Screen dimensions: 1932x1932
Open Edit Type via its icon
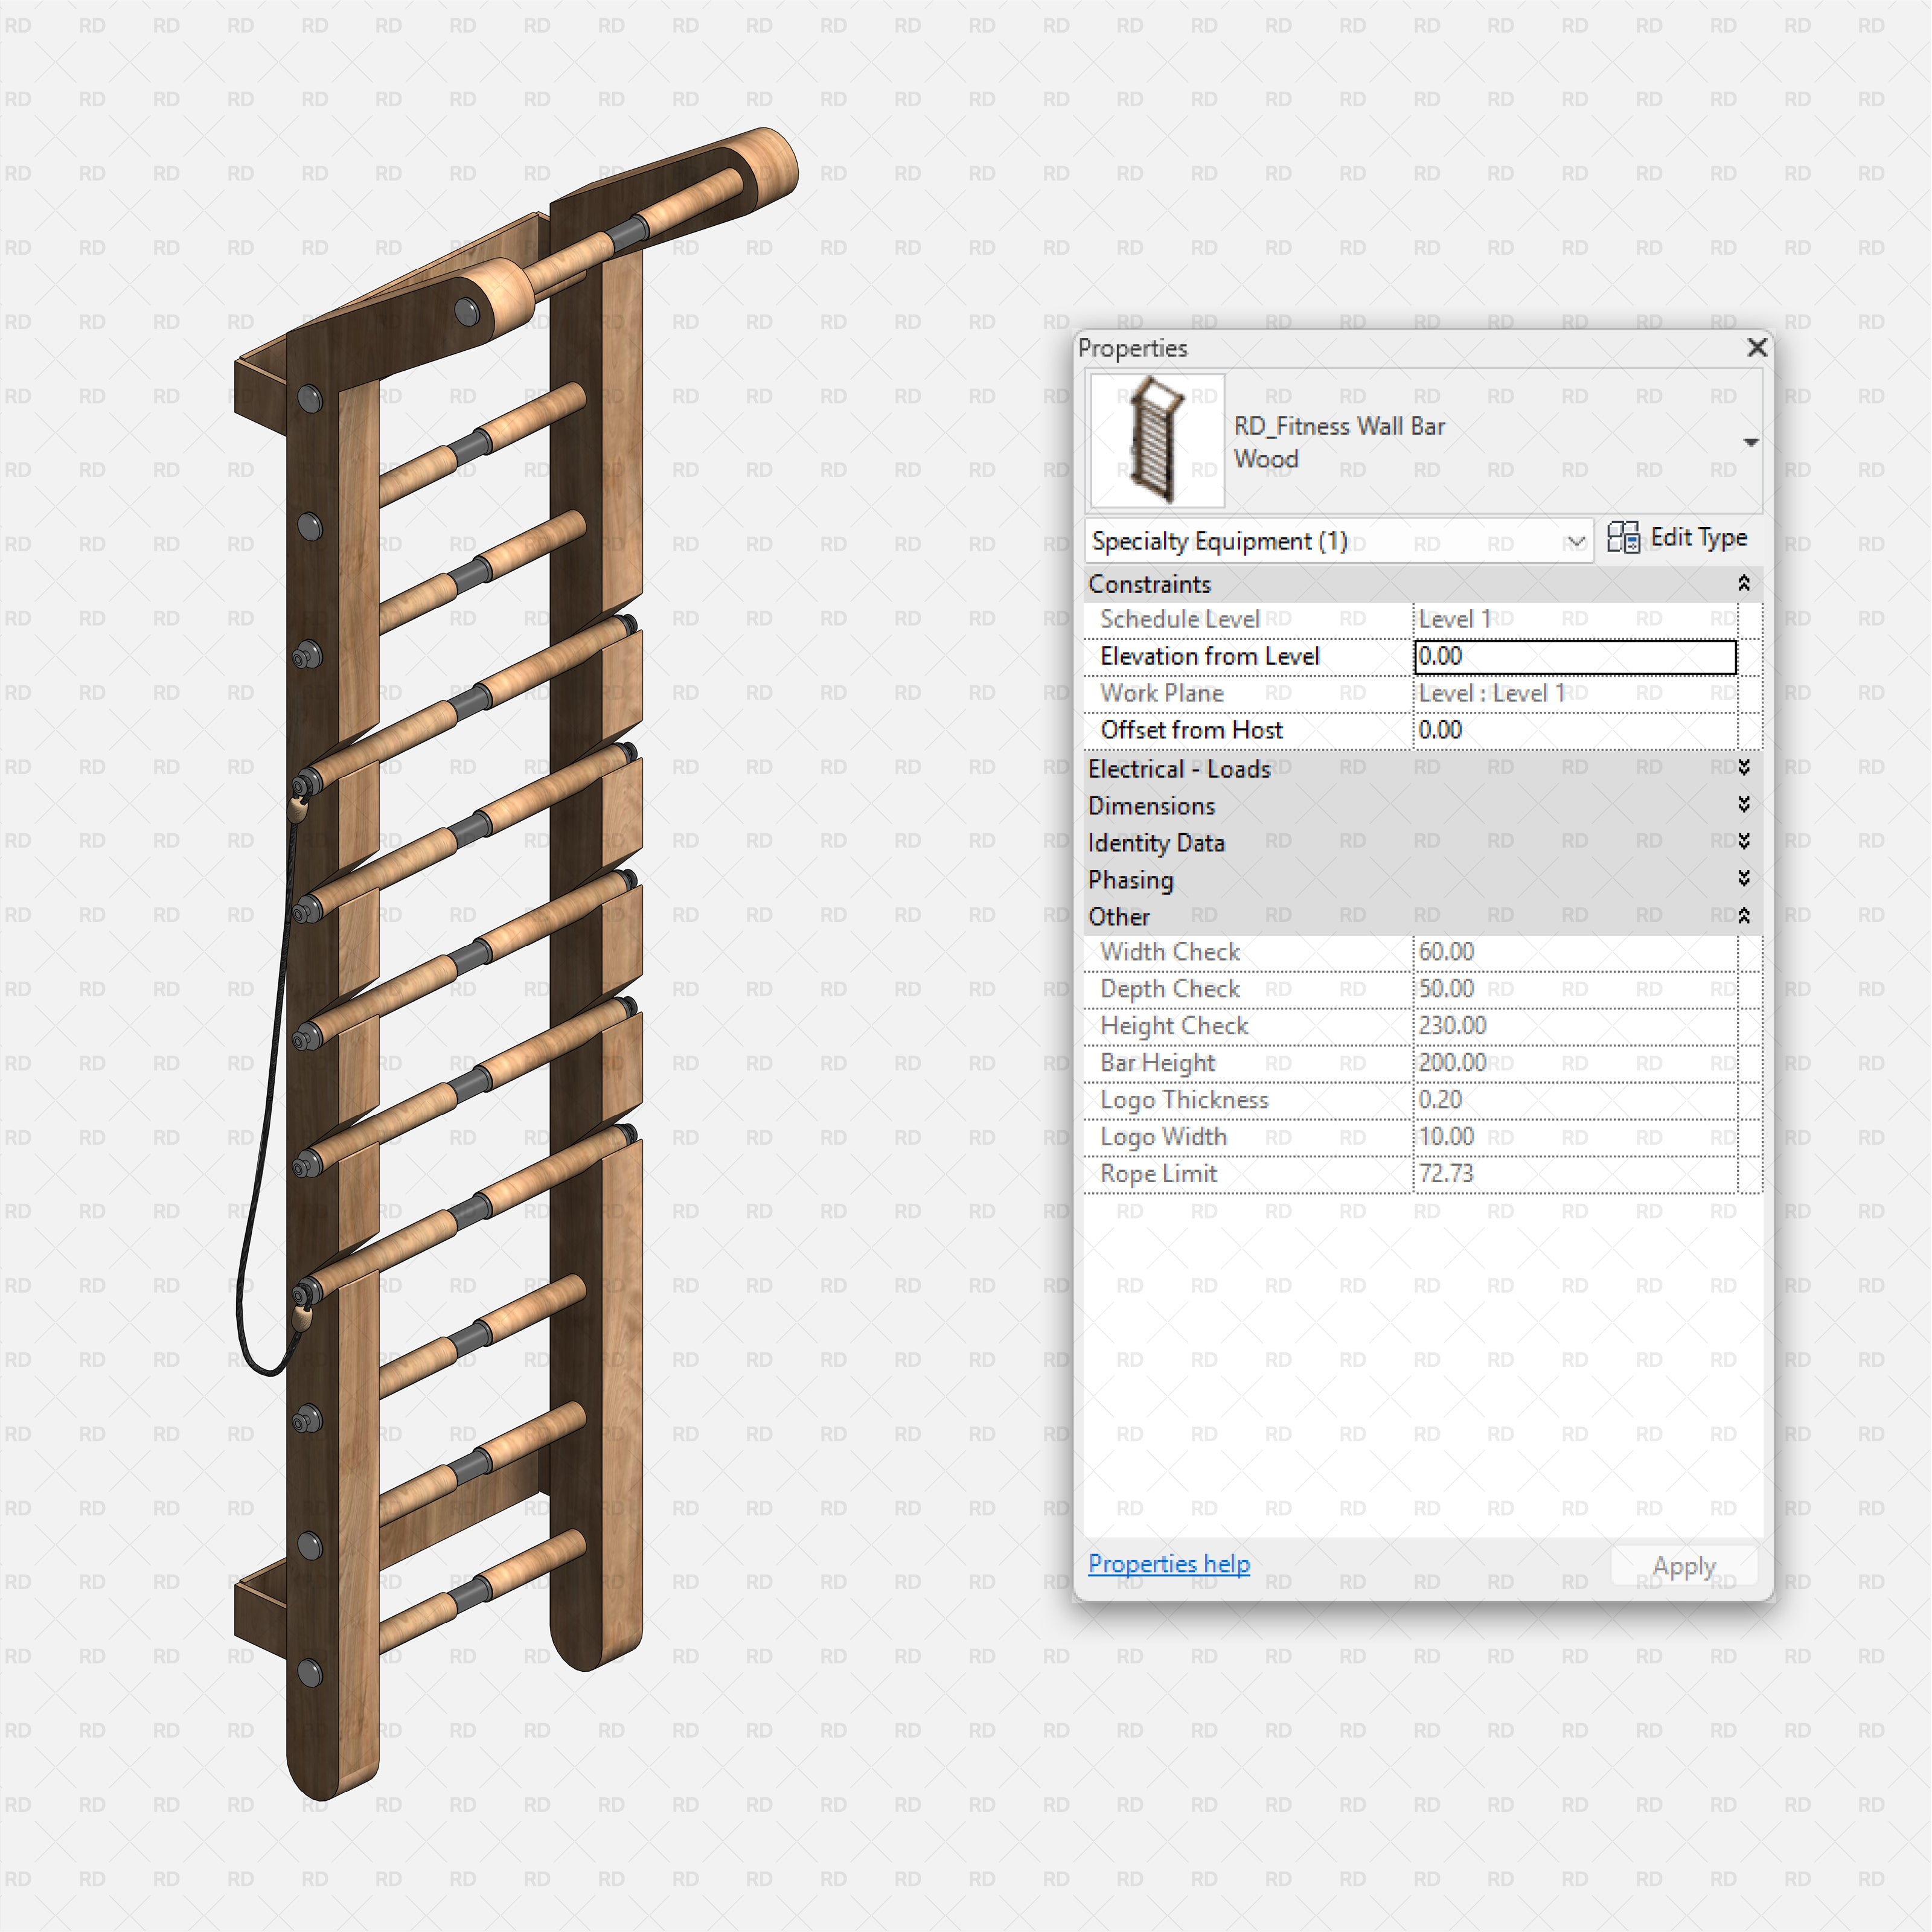click(x=1624, y=538)
